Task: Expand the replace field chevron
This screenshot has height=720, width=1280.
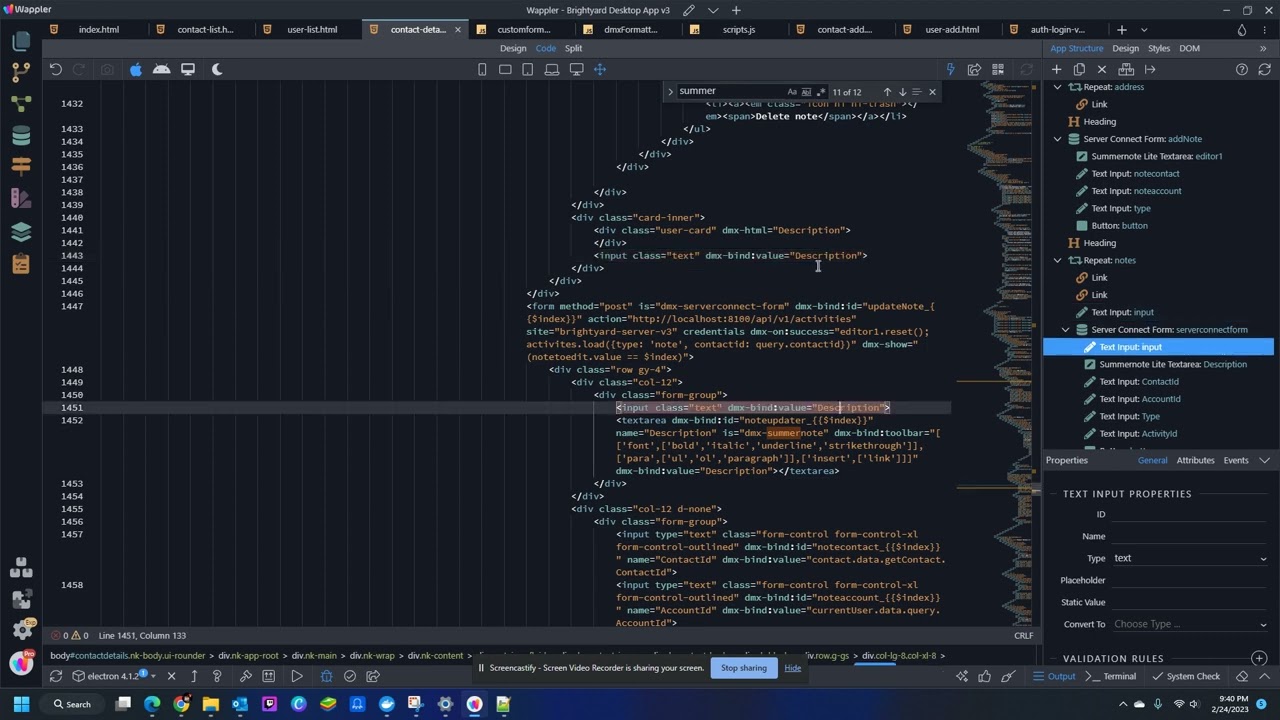Action: coord(670,92)
